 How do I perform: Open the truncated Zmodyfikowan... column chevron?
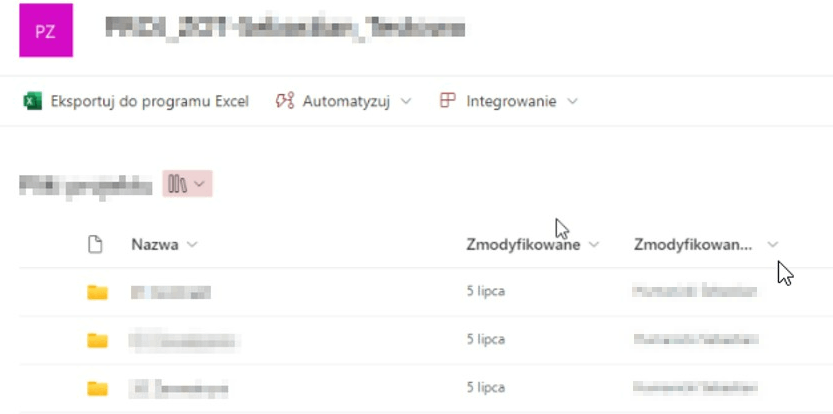click(x=772, y=245)
